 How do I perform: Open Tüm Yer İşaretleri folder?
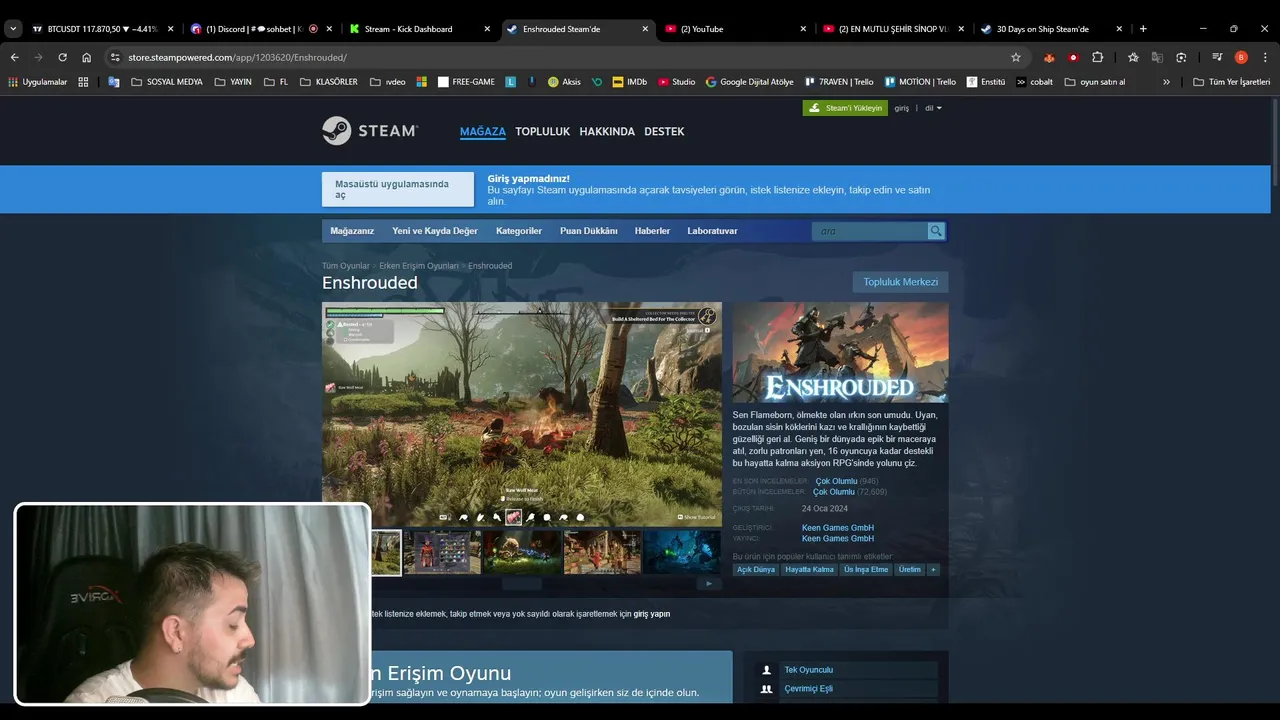coord(1232,82)
